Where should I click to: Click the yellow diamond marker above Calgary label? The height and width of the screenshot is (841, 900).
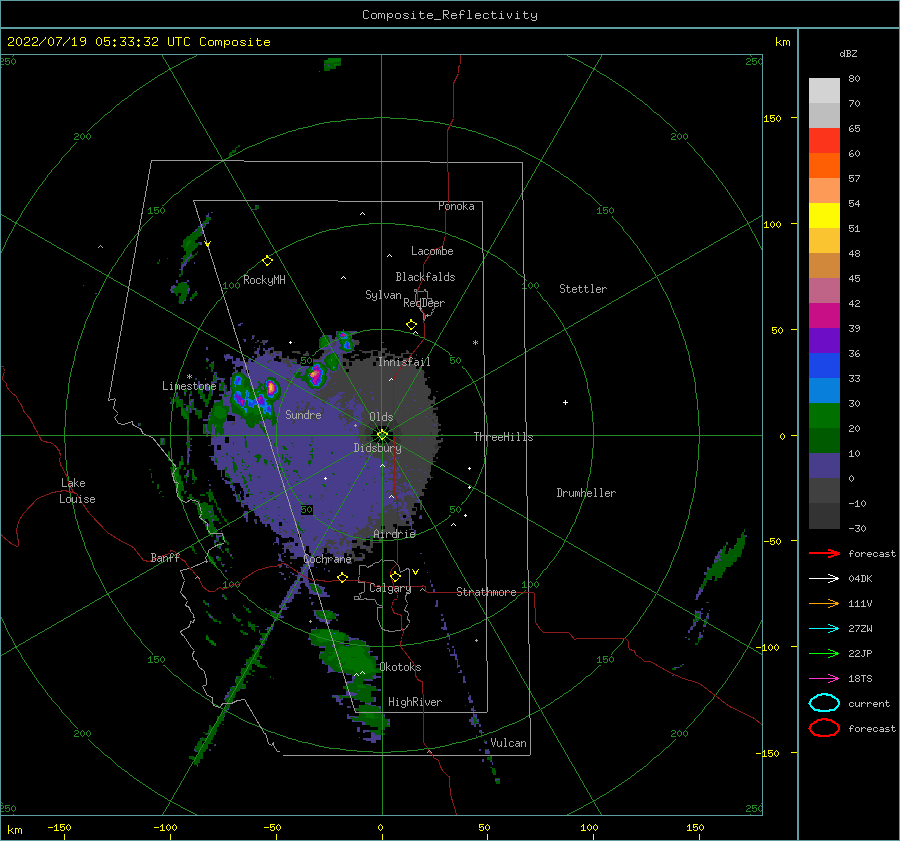click(395, 576)
